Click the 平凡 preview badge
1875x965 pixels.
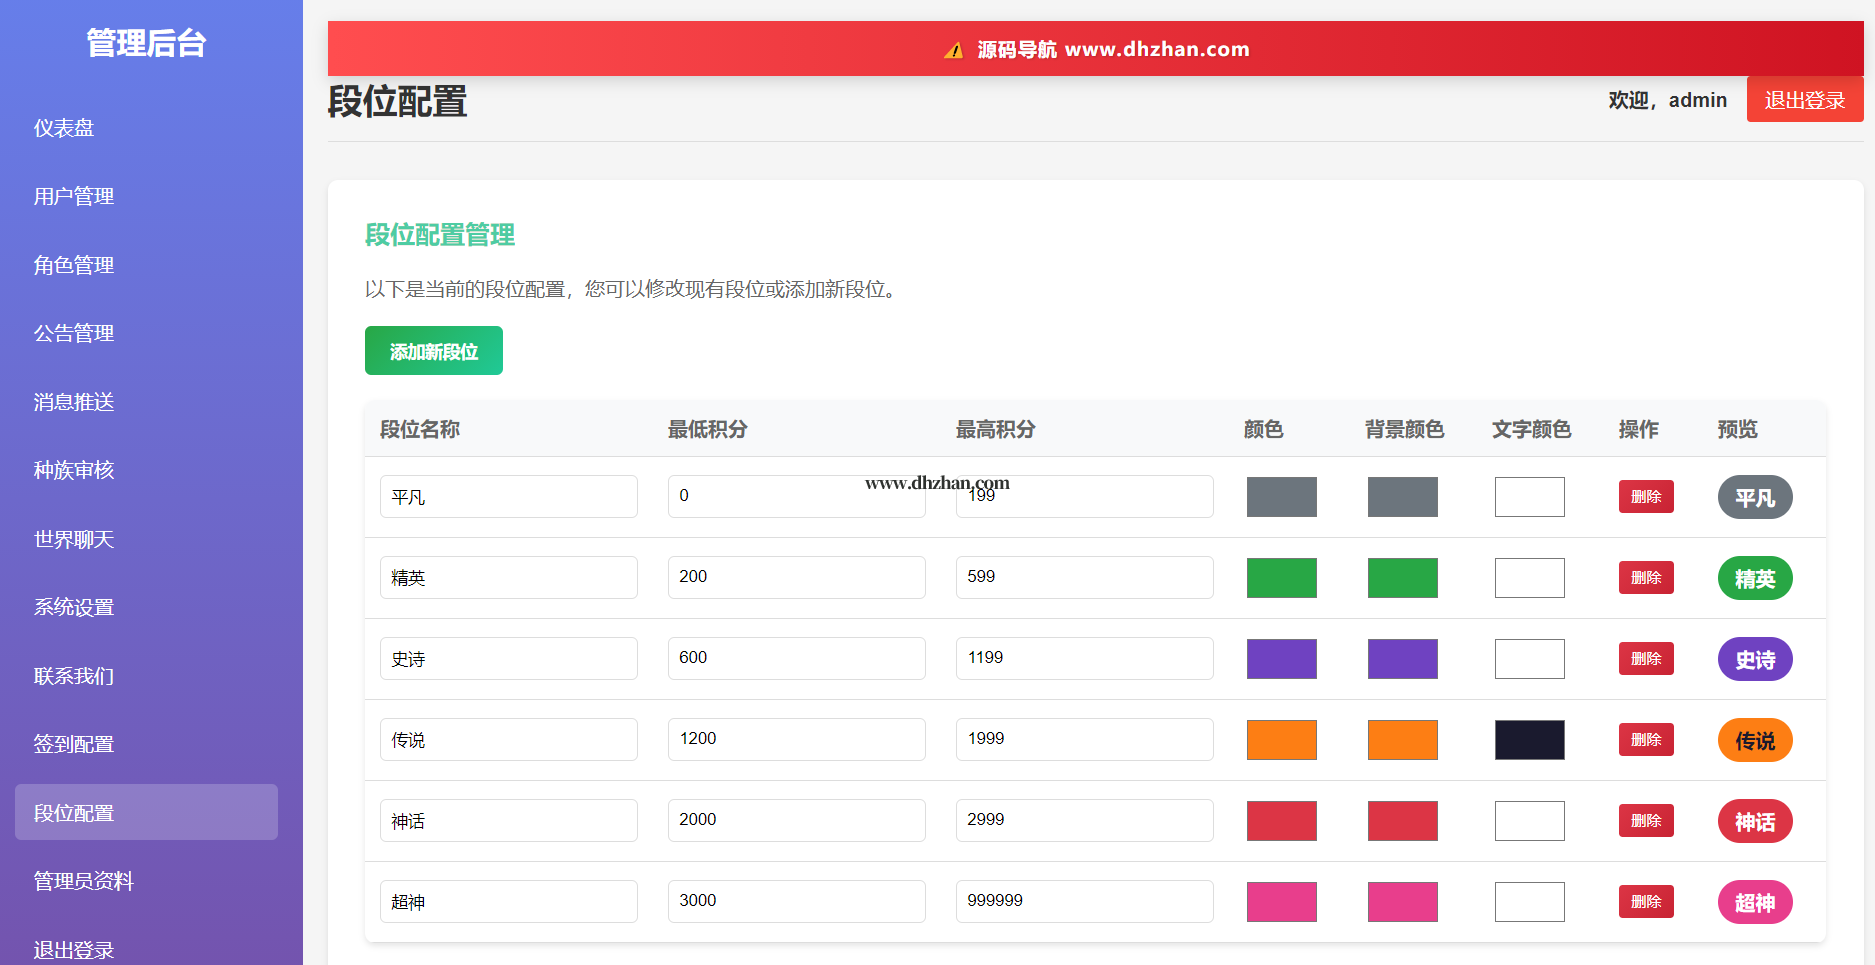pyautogui.click(x=1754, y=497)
